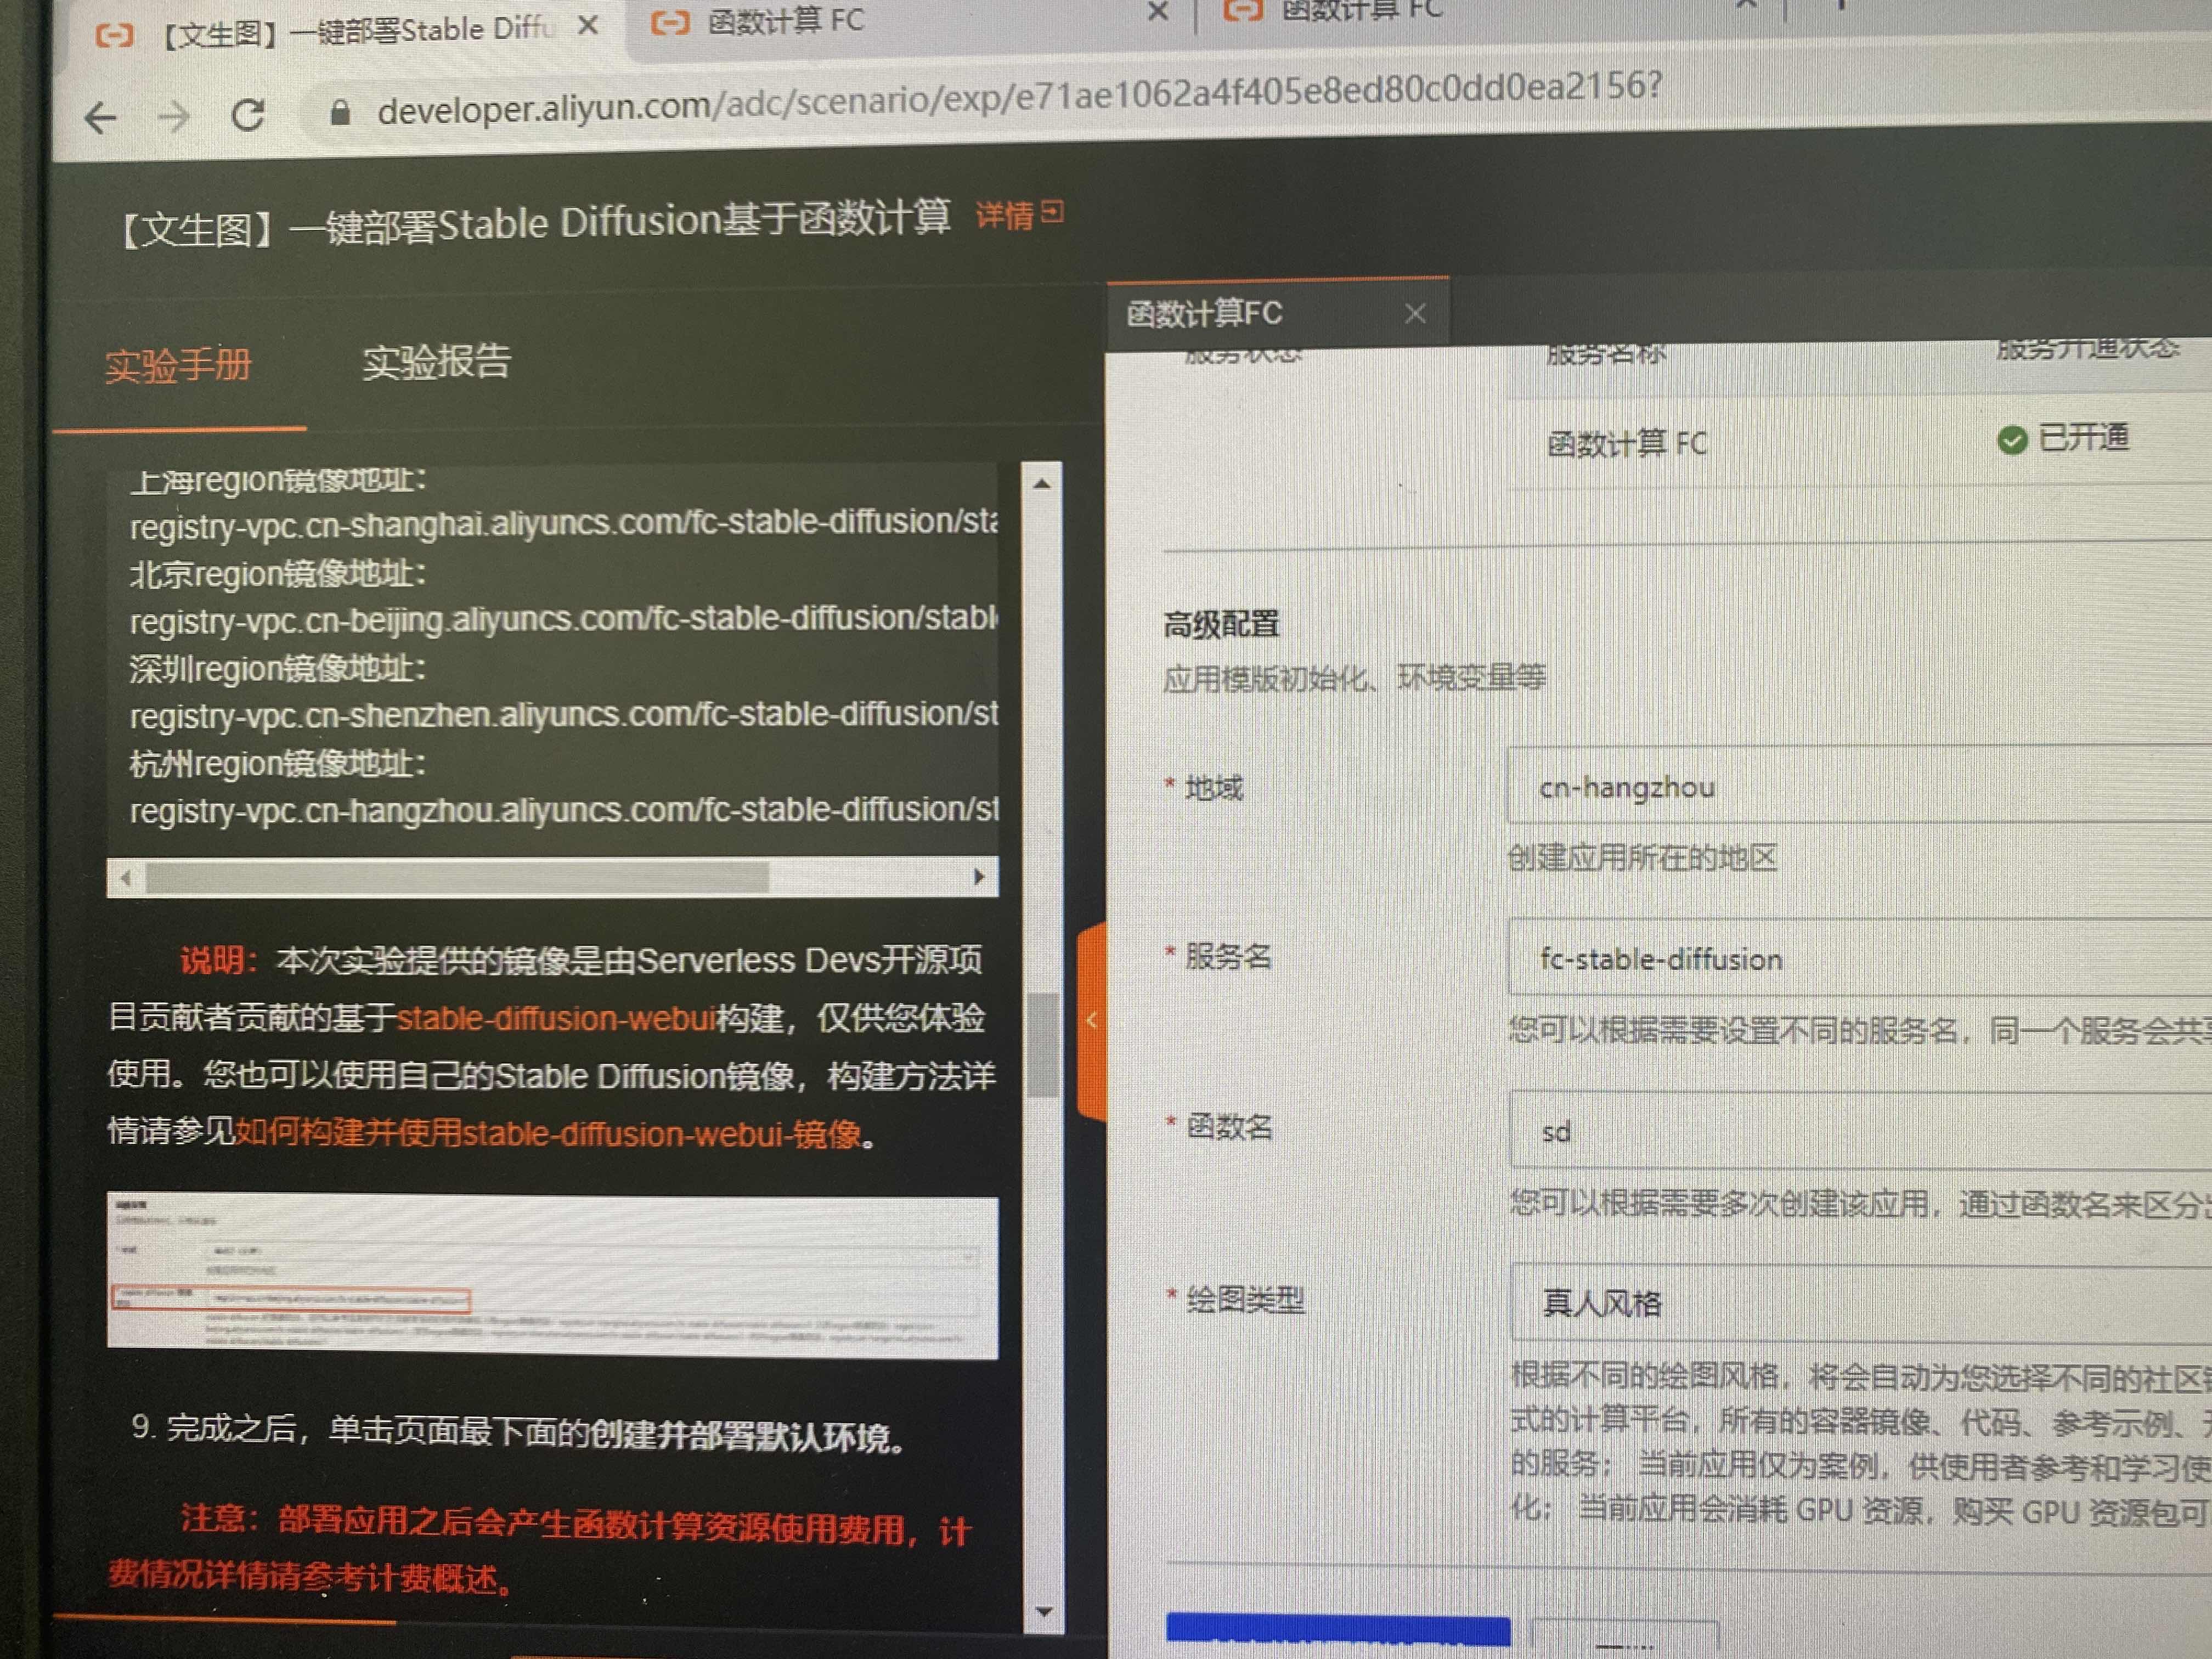Click the 高级配置 section heading
2212x1659 pixels.
[1221, 625]
